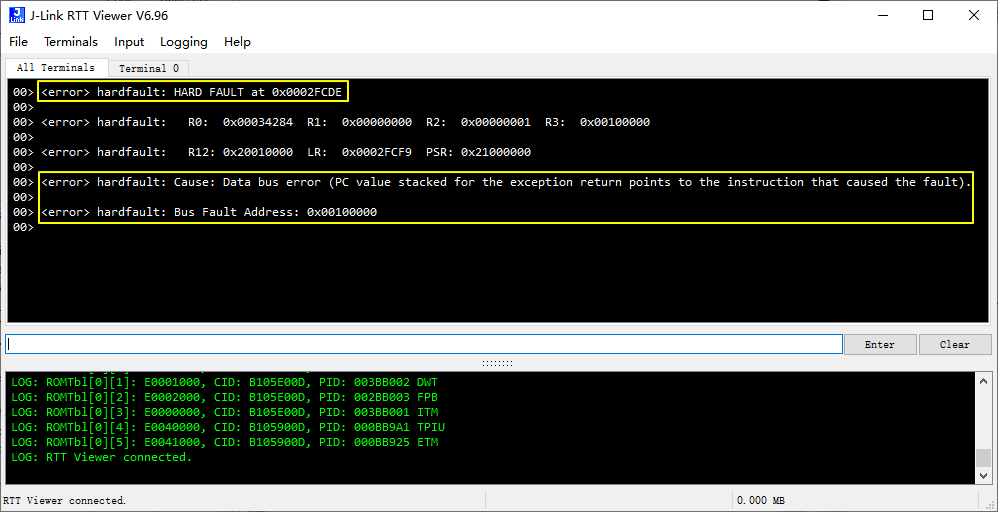Click the ROMTbl[0][2] FPB log line

tap(225, 397)
